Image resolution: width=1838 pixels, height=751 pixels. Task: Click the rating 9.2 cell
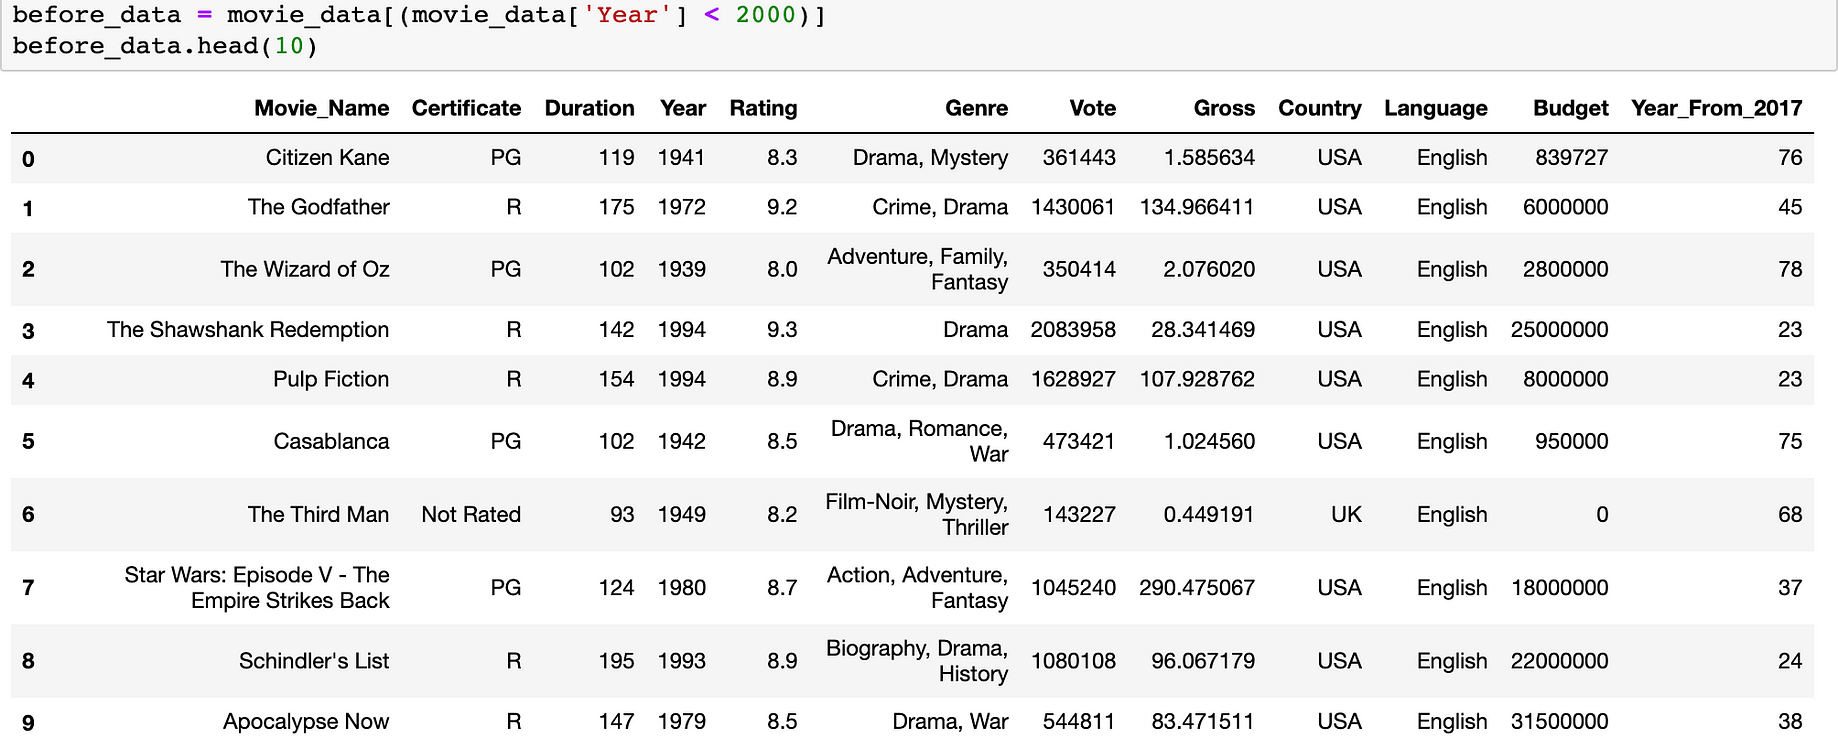(x=782, y=207)
